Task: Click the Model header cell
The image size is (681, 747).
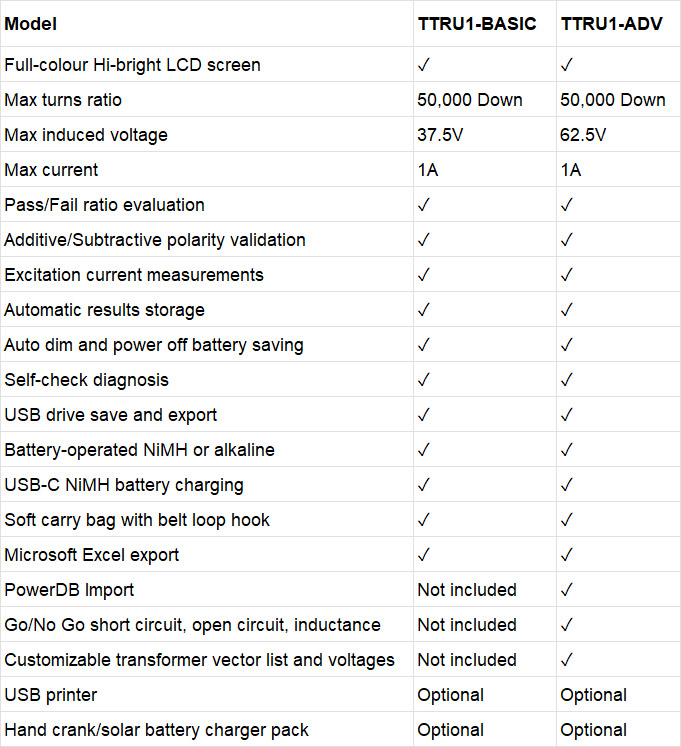Action: (31, 23)
